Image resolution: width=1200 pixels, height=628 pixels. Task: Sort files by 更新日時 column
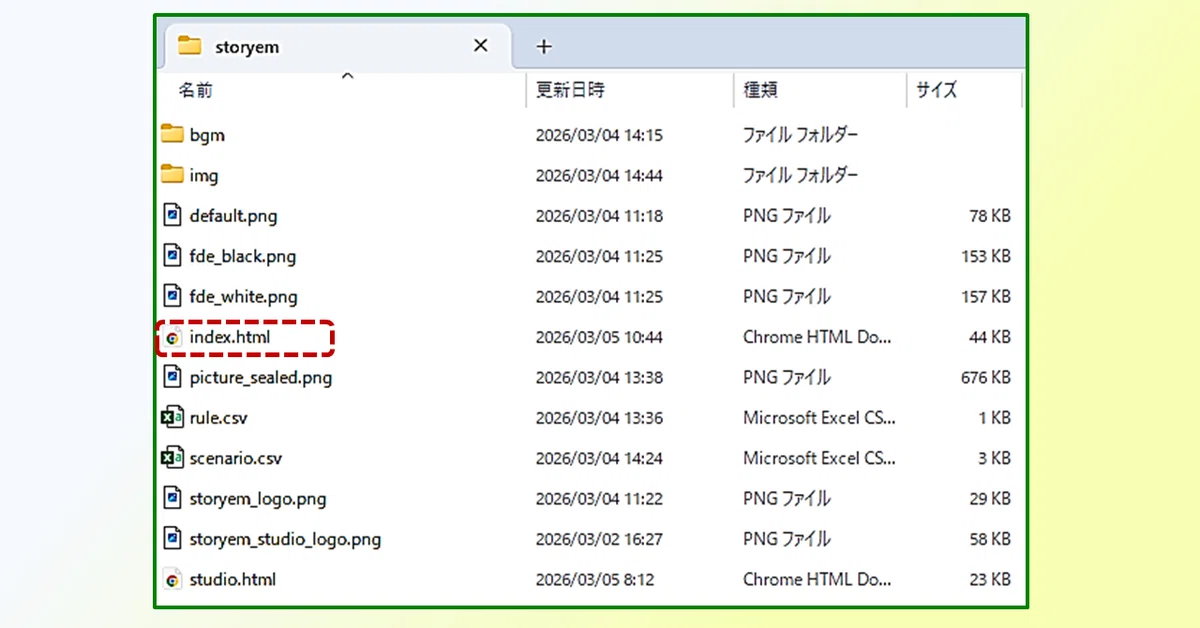click(x=570, y=90)
